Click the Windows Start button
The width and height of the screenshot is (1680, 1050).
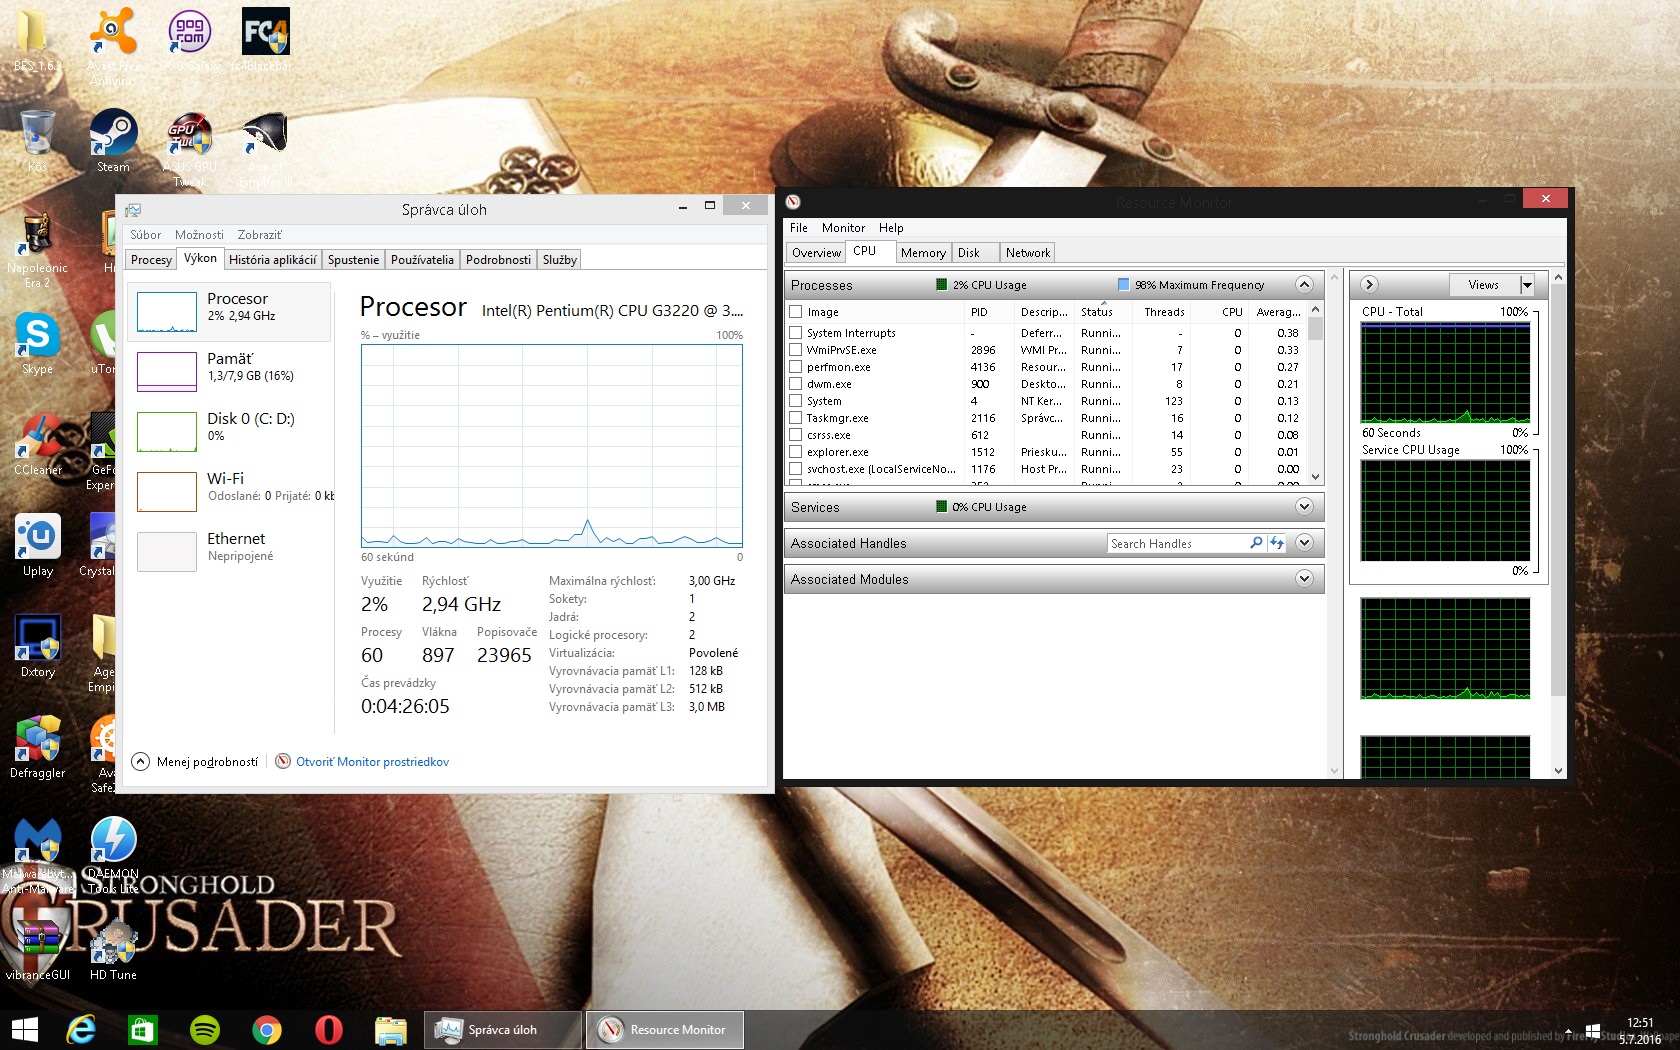coord(24,1029)
